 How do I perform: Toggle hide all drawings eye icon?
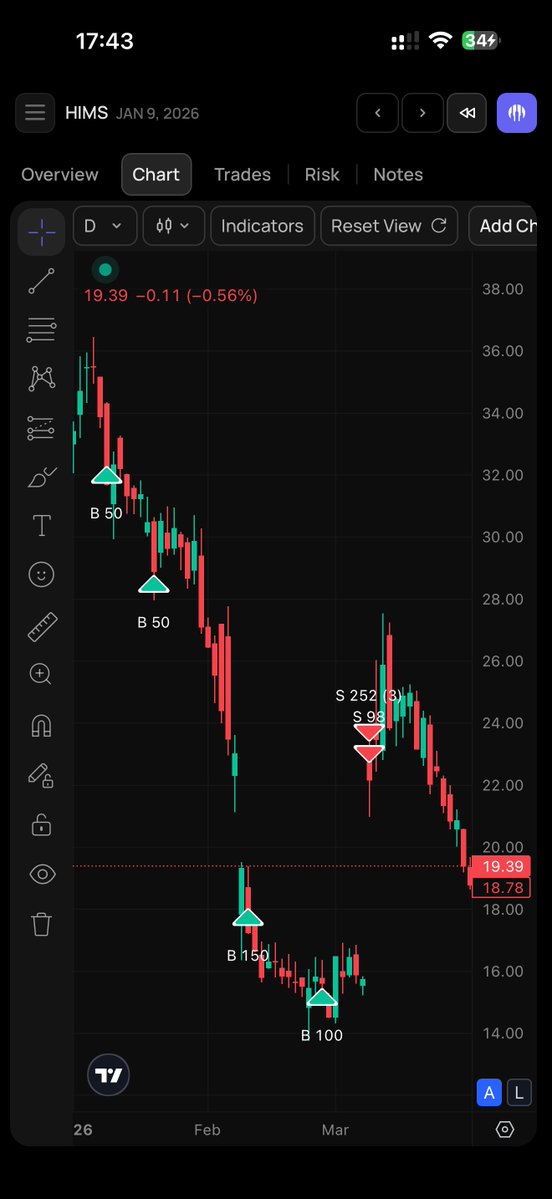[41, 874]
